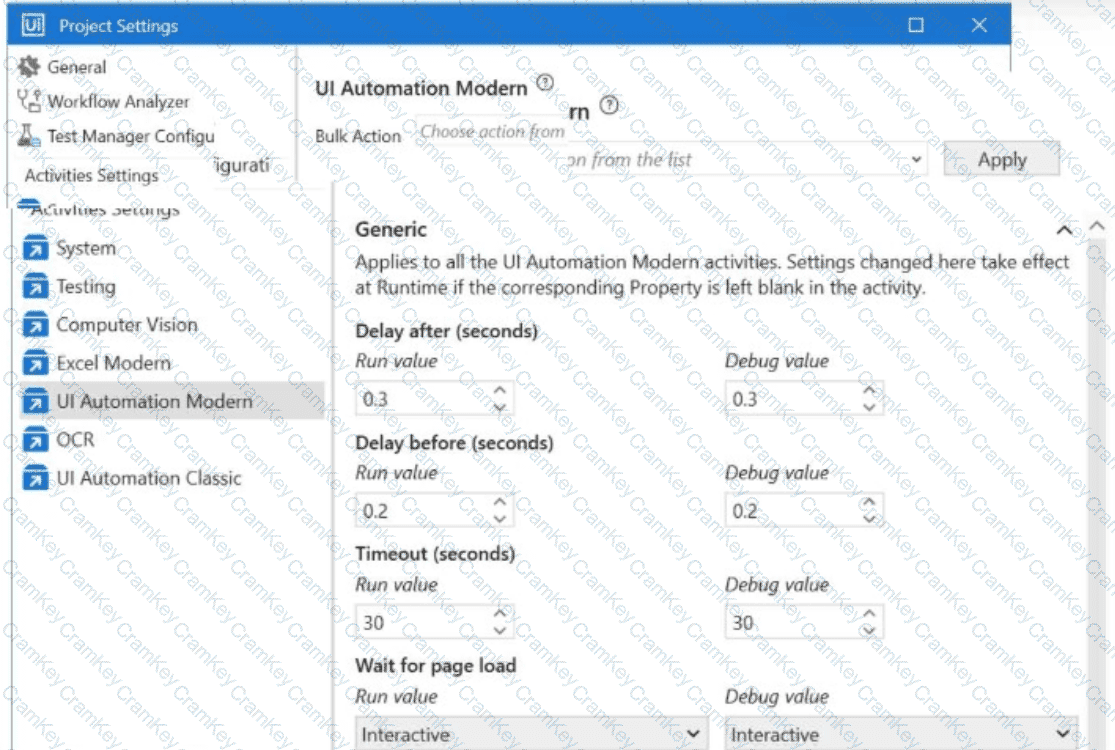
Task: Click the Apply button
Action: pos(1002,159)
